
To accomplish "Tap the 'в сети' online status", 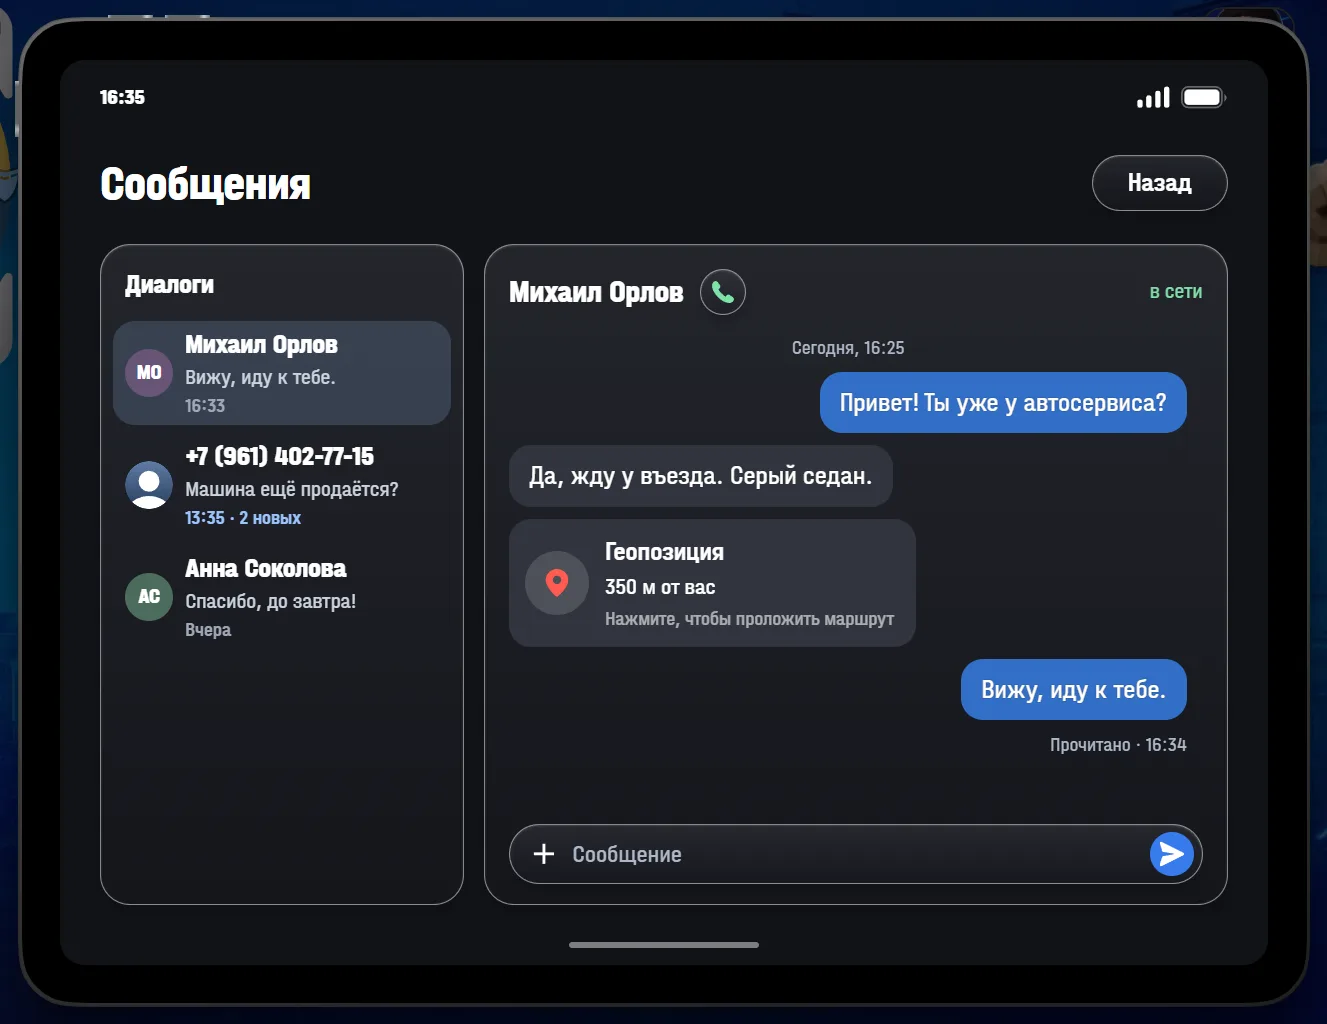I will coord(1176,292).
